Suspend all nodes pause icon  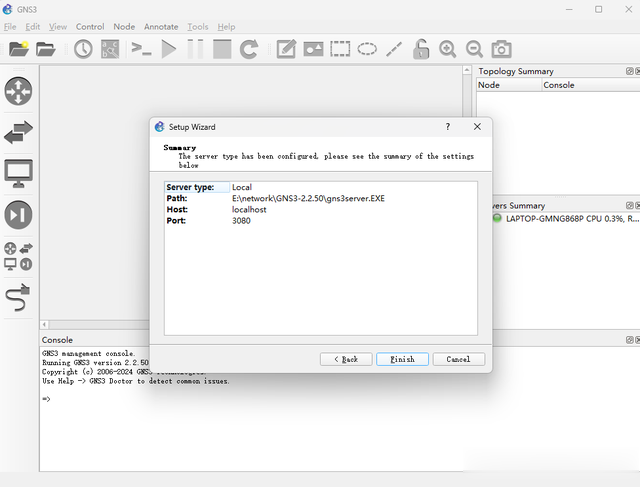[x=195, y=49]
